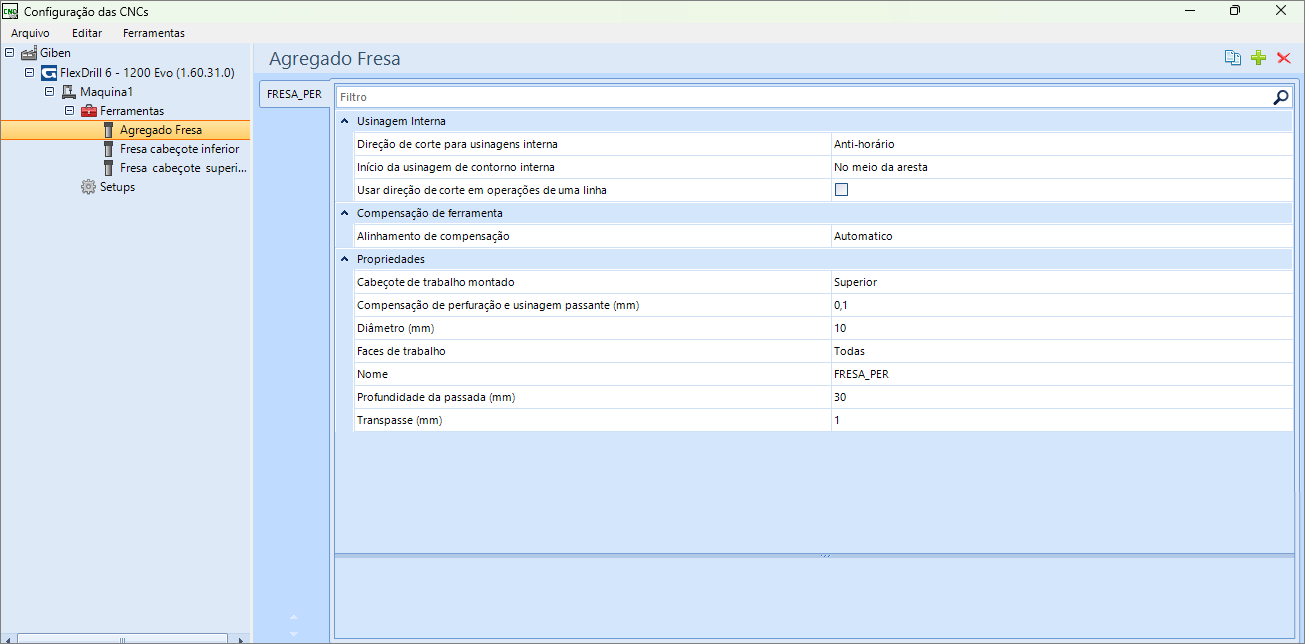The height and width of the screenshot is (644, 1305).
Task: Click the tab list down arrow
Action: pyautogui.click(x=293, y=633)
